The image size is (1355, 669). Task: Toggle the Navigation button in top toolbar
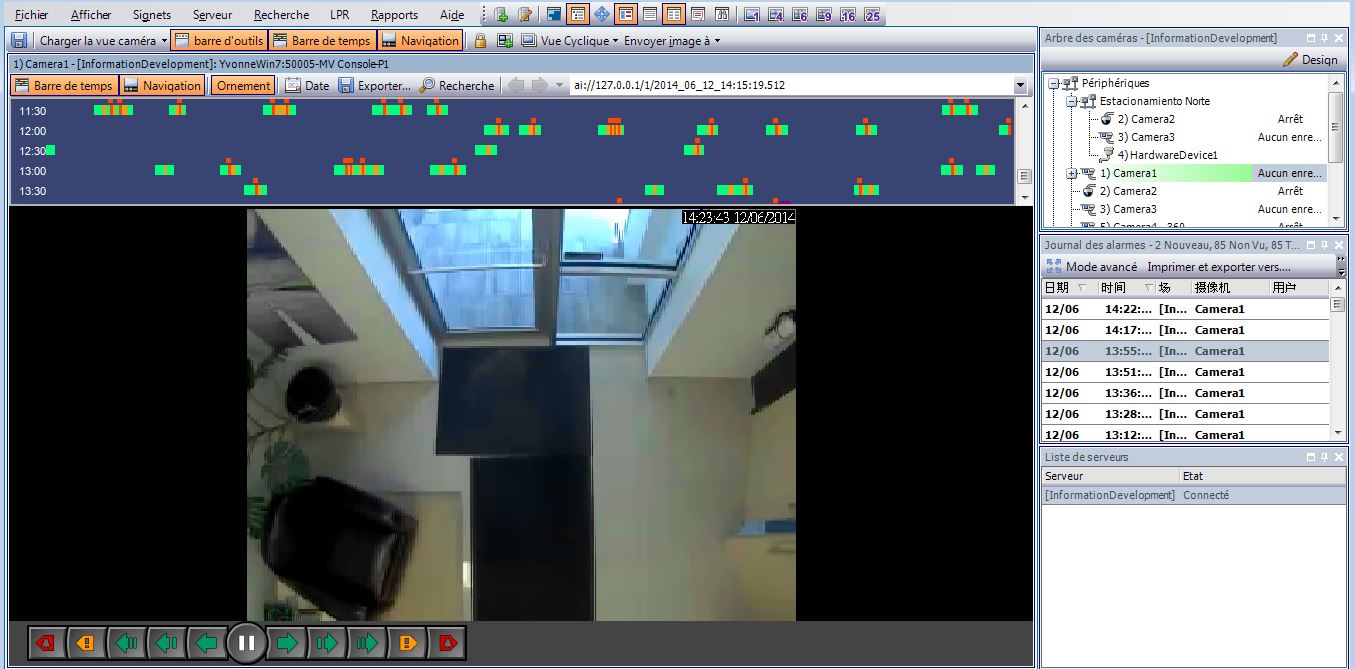click(x=419, y=41)
